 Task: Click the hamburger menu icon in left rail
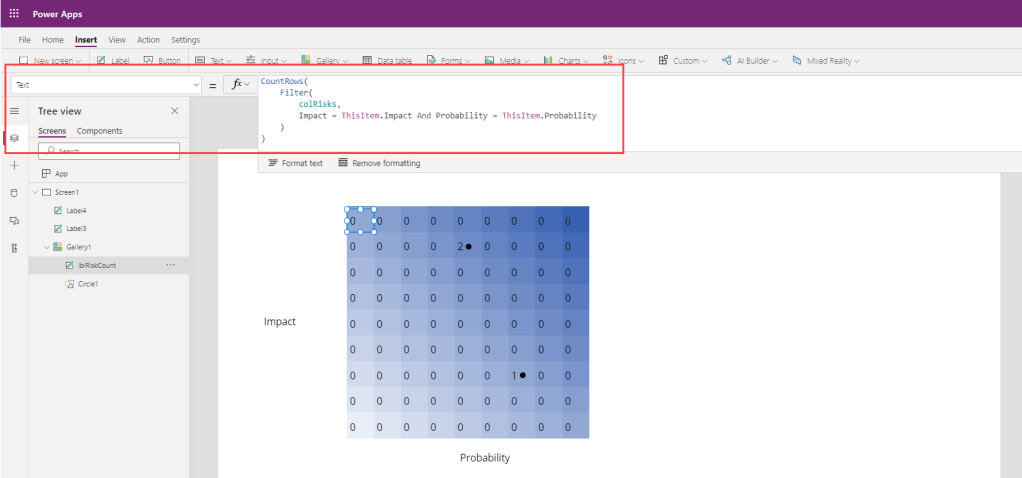14,111
